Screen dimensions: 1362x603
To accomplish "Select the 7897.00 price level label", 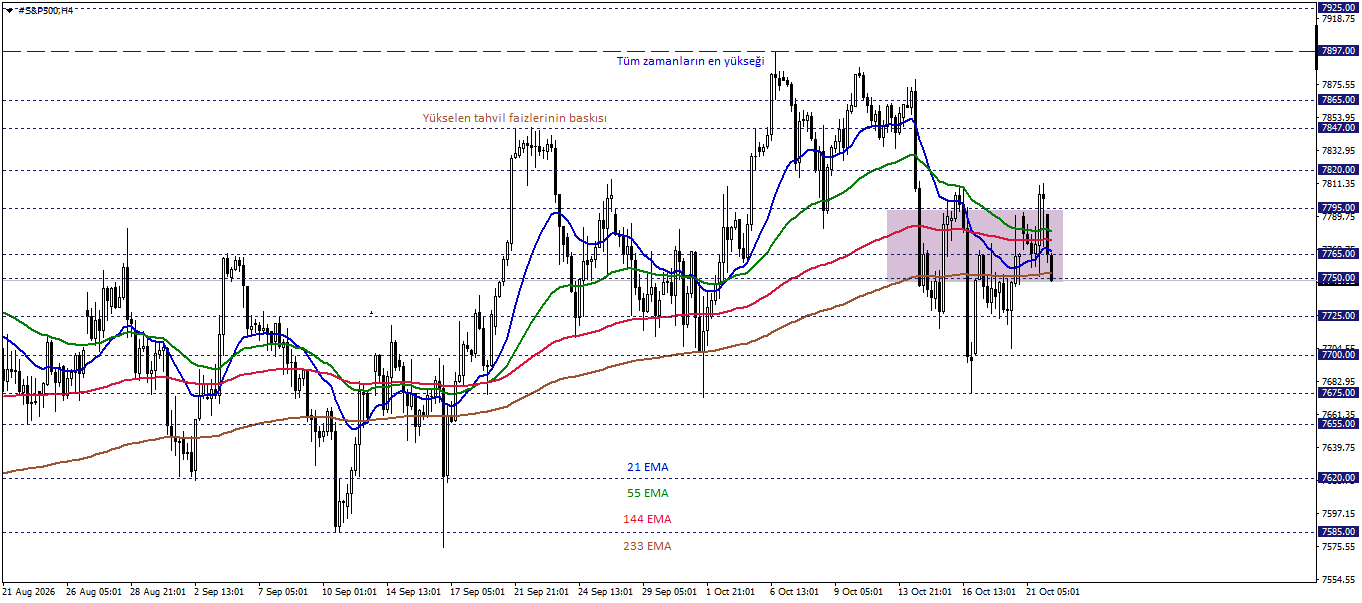I will [1338, 50].
